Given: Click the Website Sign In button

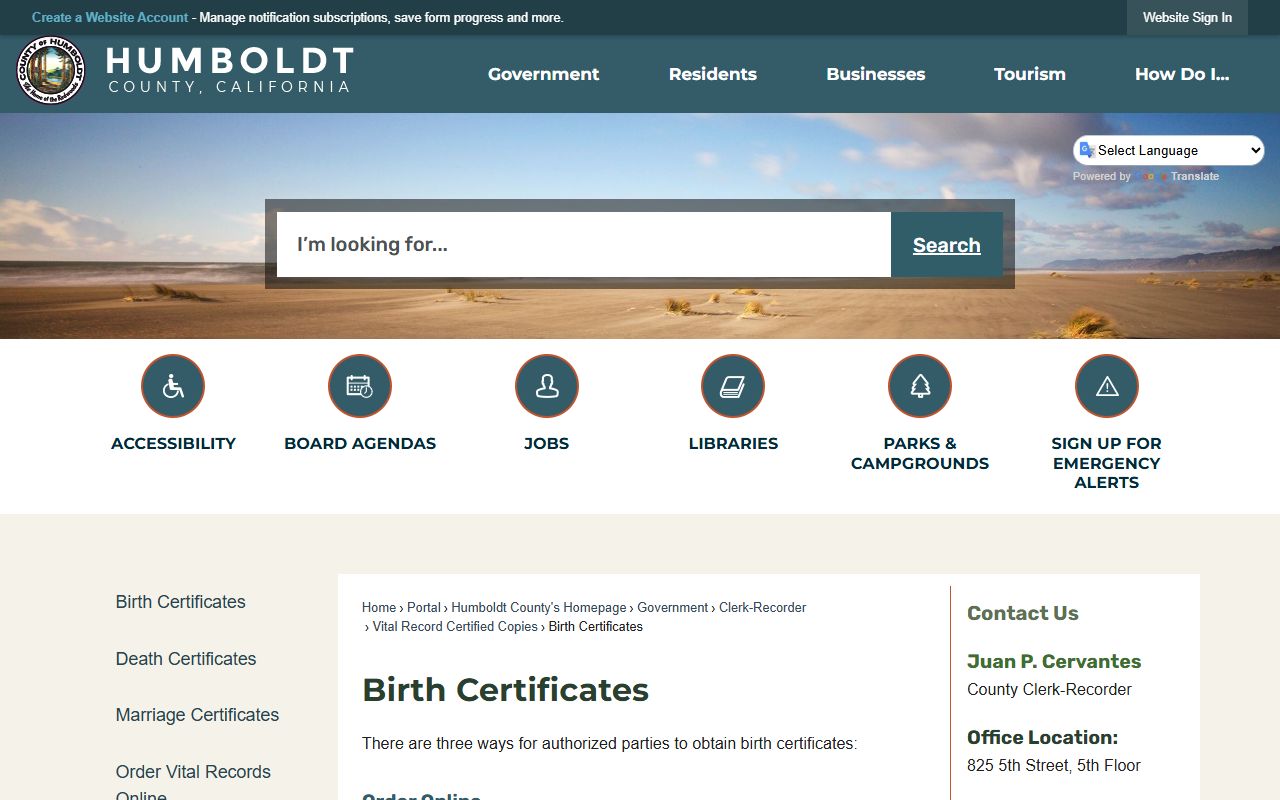Looking at the screenshot, I should [x=1187, y=17].
